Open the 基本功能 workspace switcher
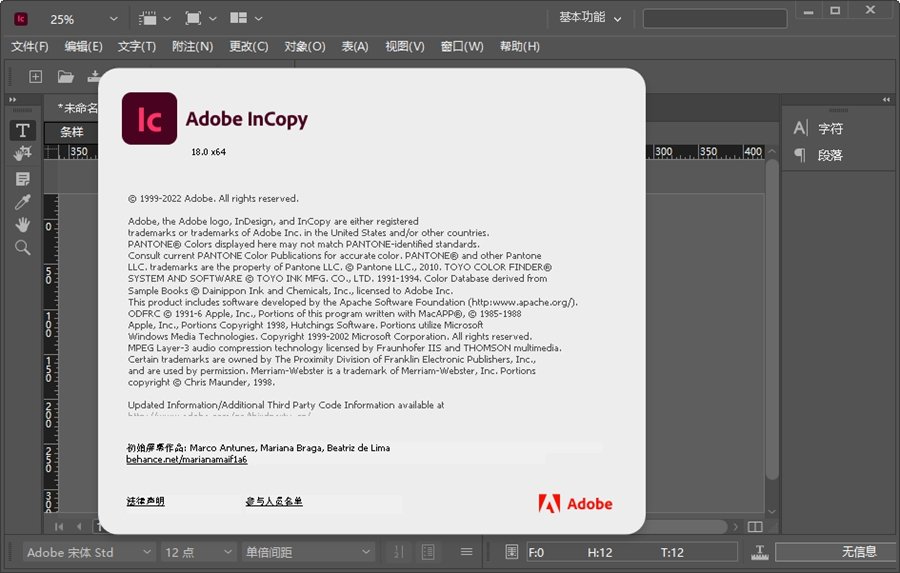The height and width of the screenshot is (573, 900). [x=590, y=18]
